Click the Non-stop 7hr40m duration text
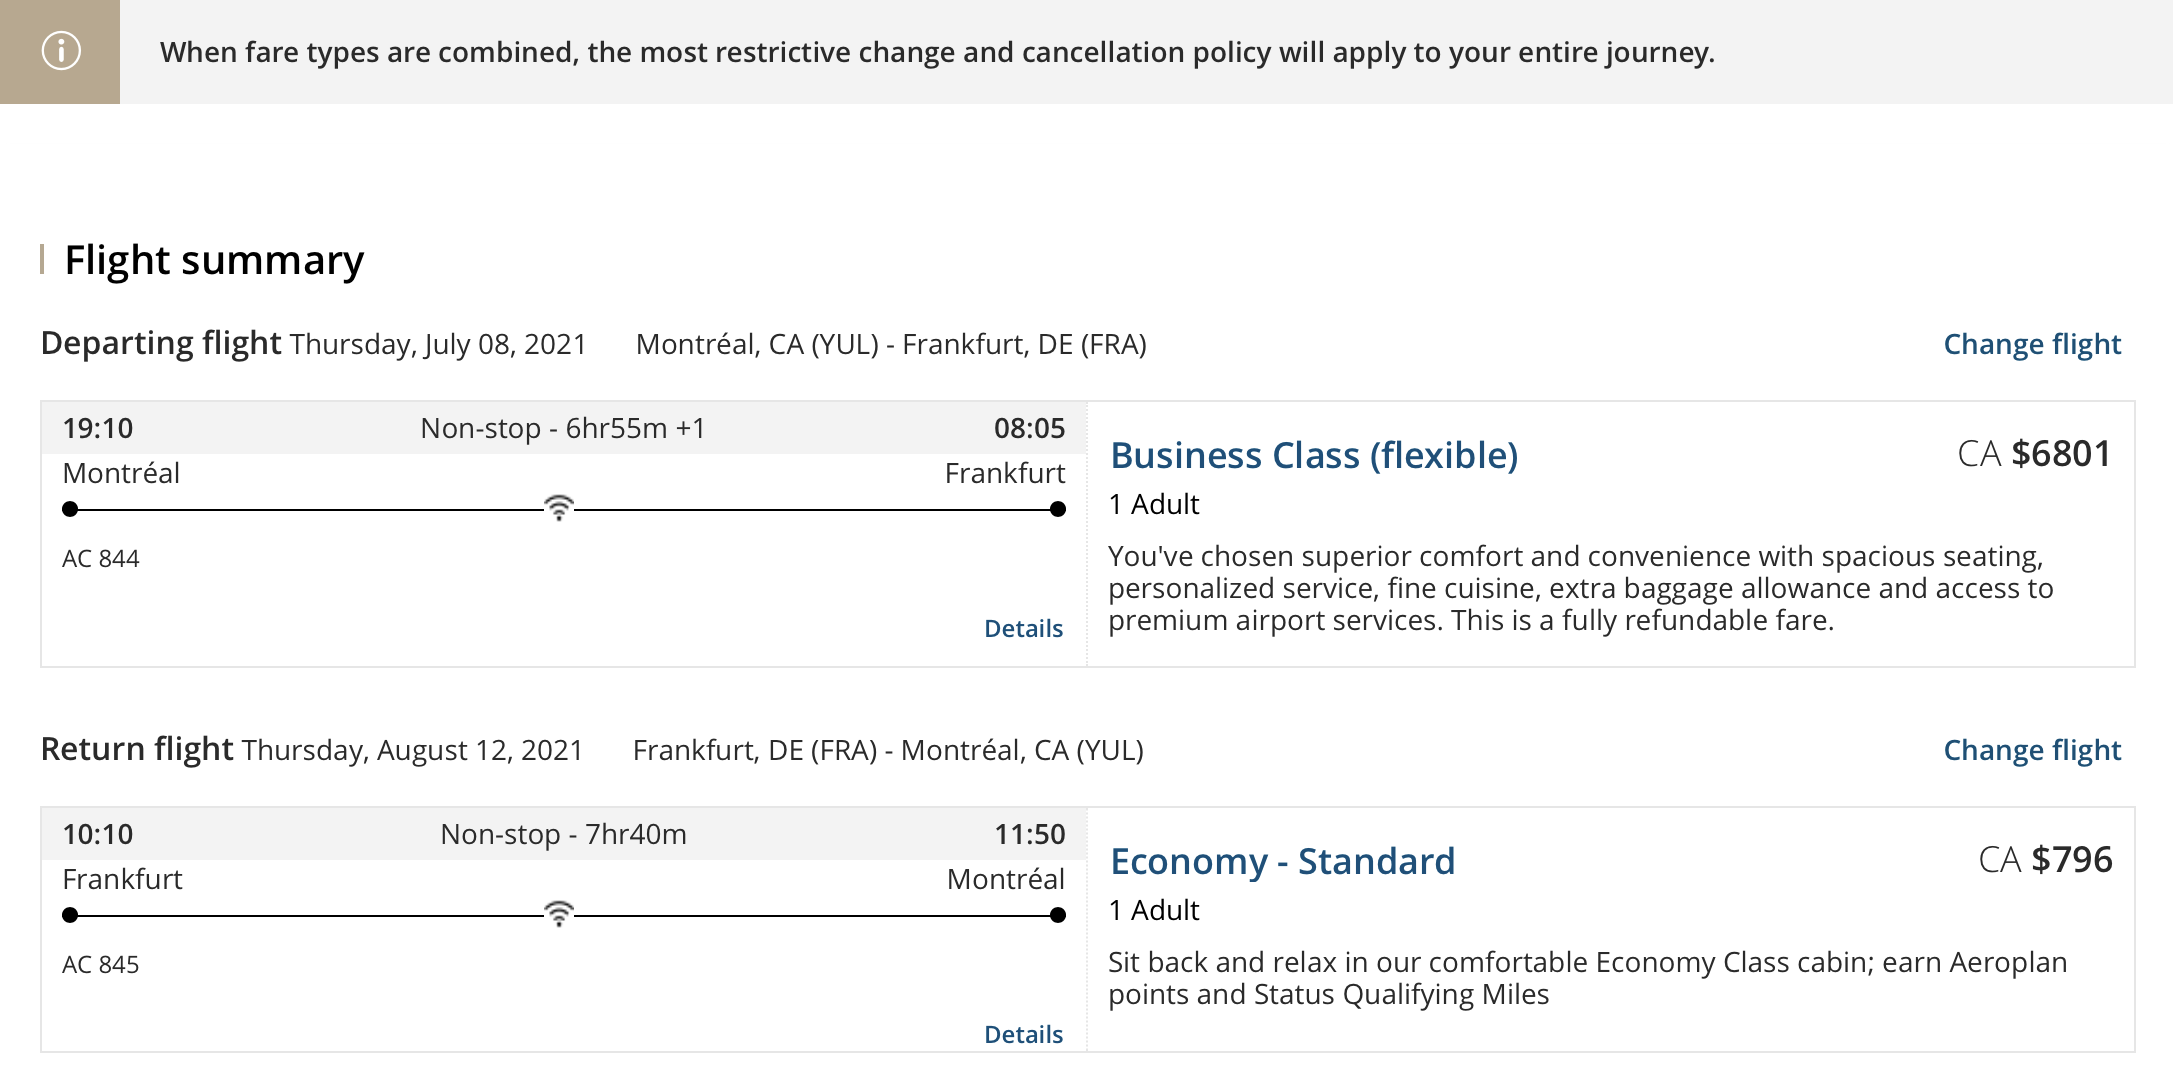The height and width of the screenshot is (1069, 2173). [x=563, y=834]
